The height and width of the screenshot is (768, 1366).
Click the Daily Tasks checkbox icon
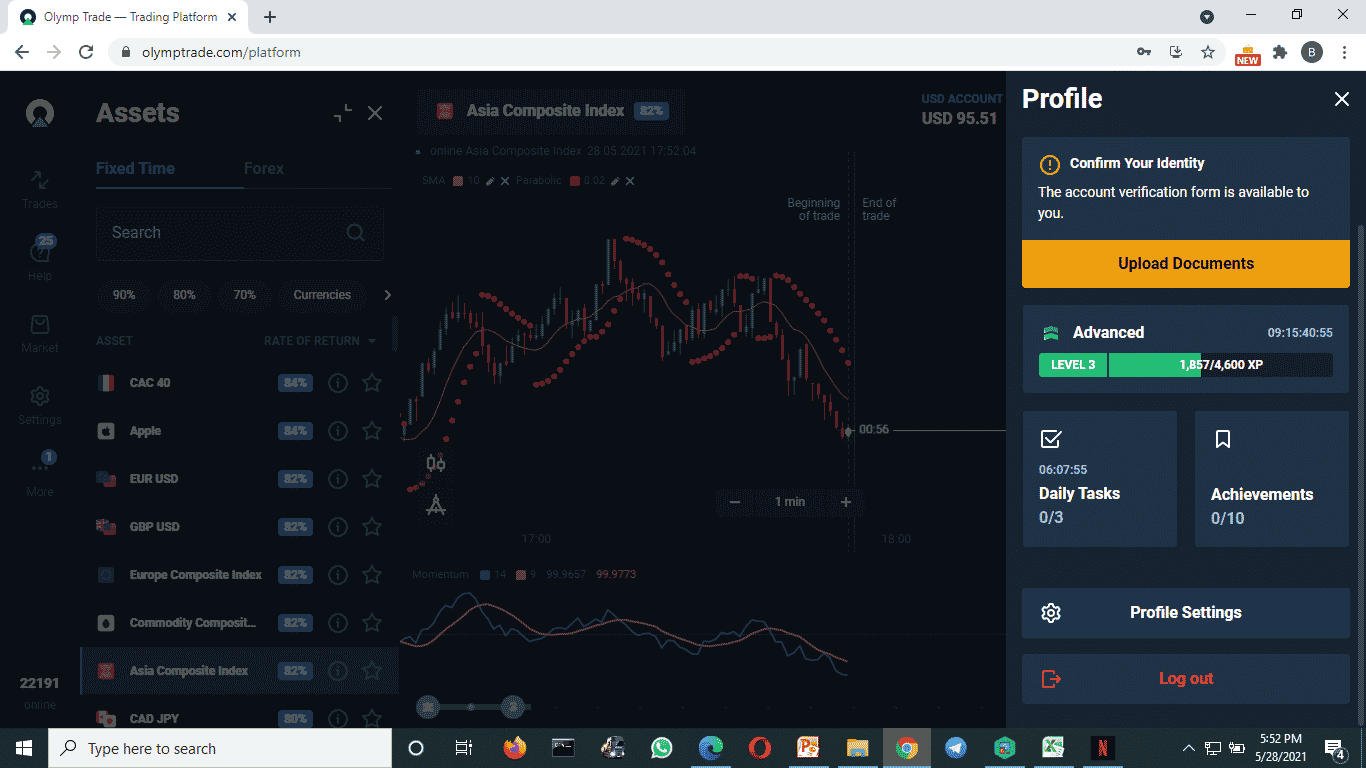[1050, 439]
